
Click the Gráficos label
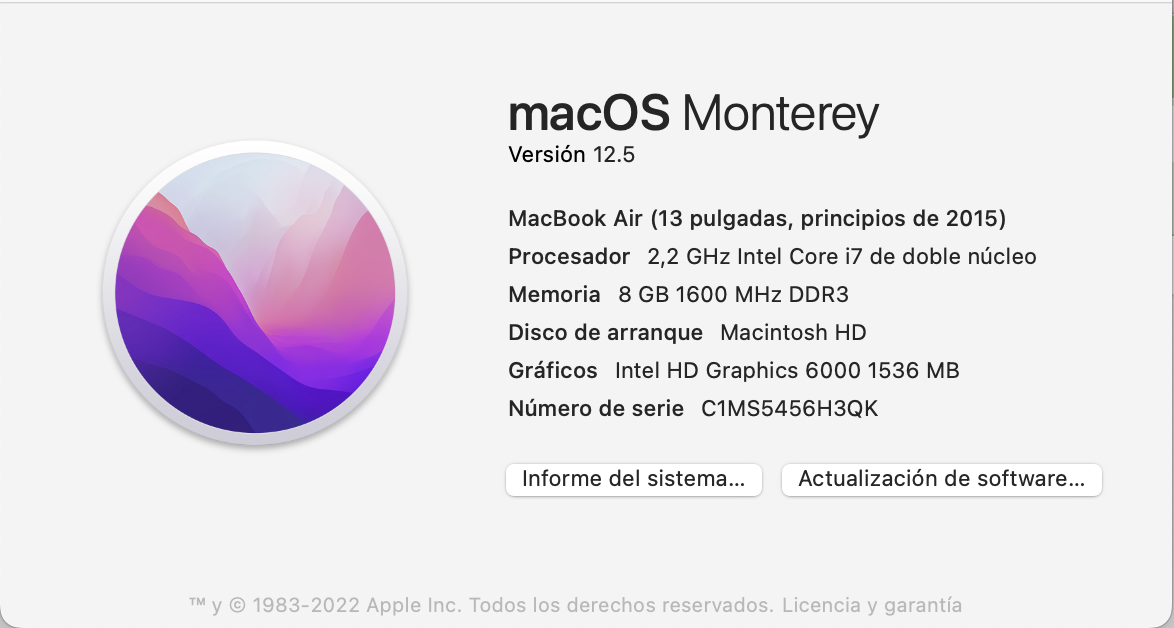point(553,371)
